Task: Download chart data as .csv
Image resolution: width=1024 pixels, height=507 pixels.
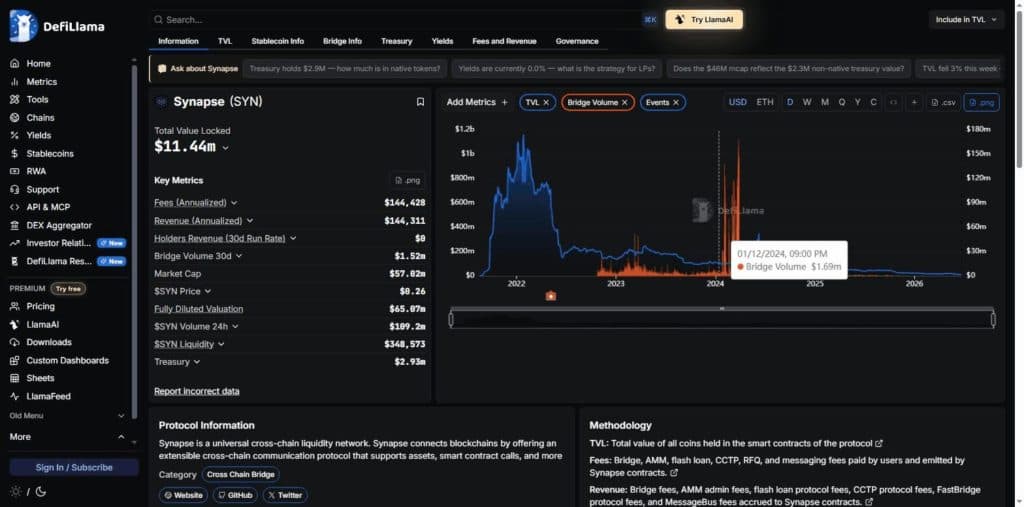Action: (x=944, y=103)
